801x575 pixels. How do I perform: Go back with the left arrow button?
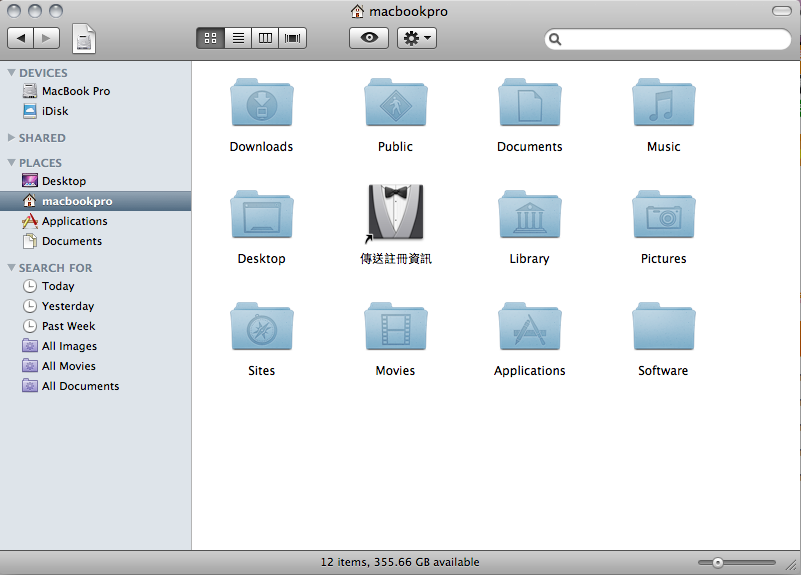[x=21, y=38]
